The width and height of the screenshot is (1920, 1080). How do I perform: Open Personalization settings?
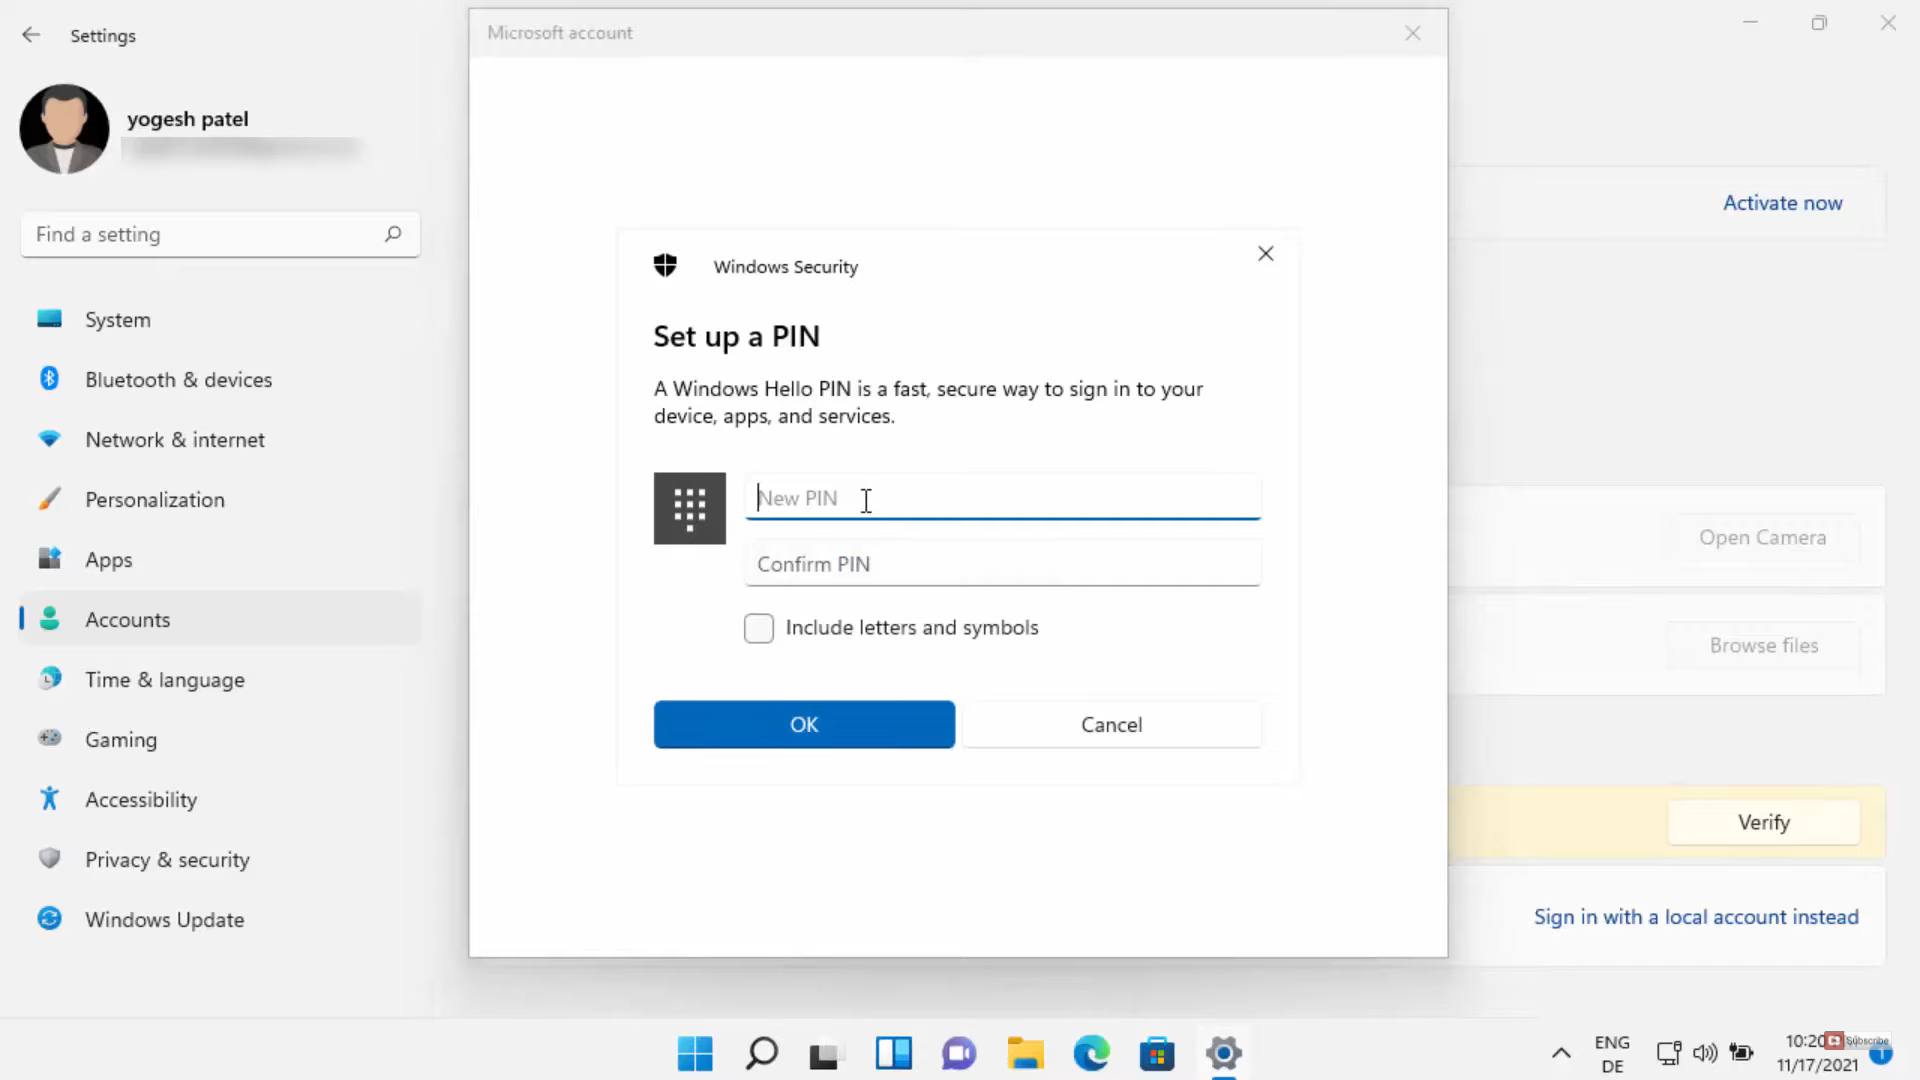[x=220, y=500]
